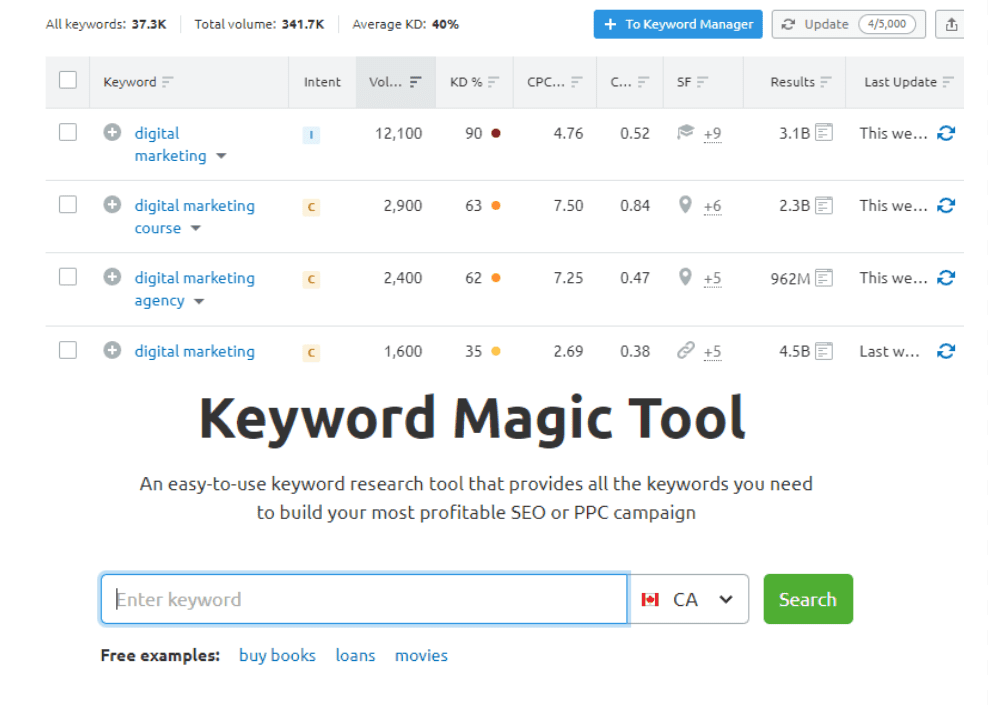Click the Average KD 40% summary
The image size is (988, 712).
(x=405, y=25)
